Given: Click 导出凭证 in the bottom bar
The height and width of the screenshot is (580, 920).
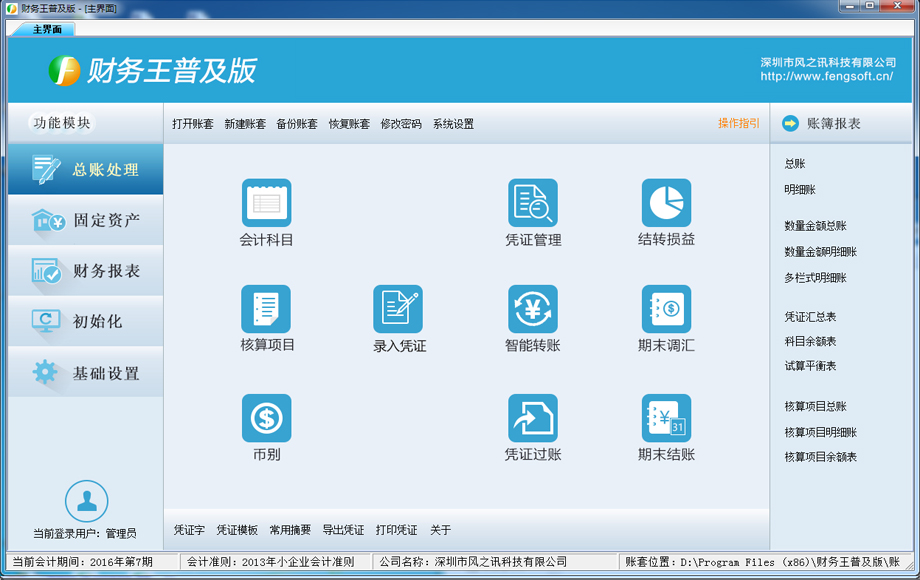Looking at the screenshot, I should click(343, 530).
